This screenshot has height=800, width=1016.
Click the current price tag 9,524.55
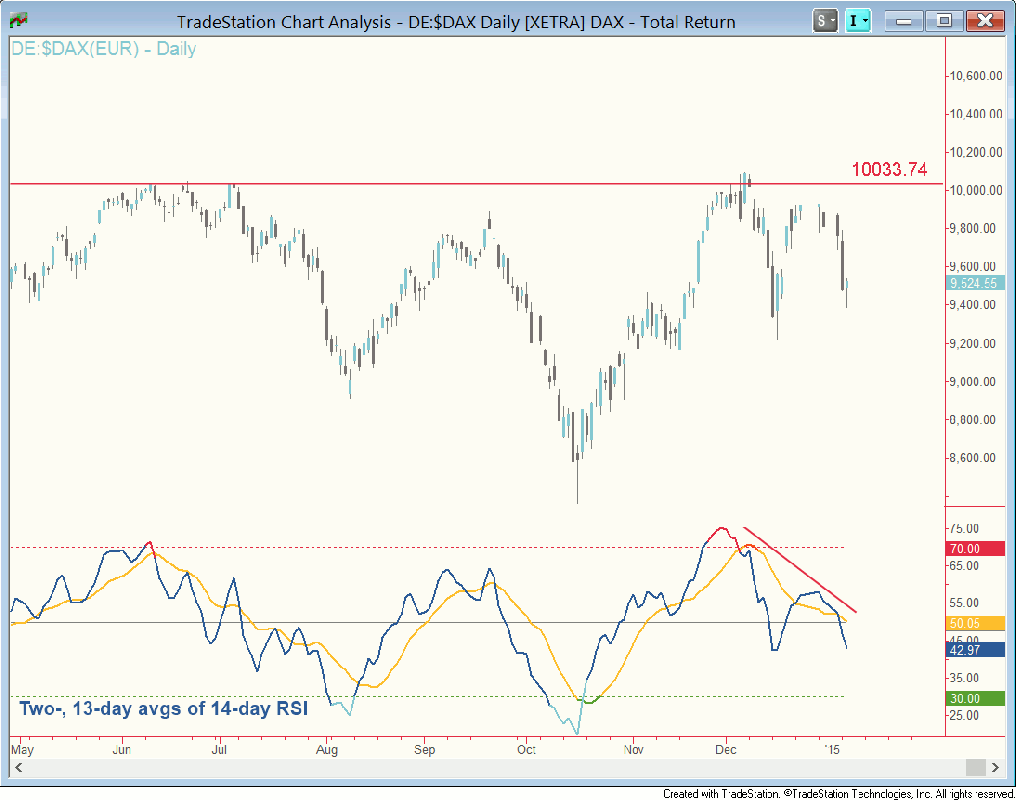[973, 283]
